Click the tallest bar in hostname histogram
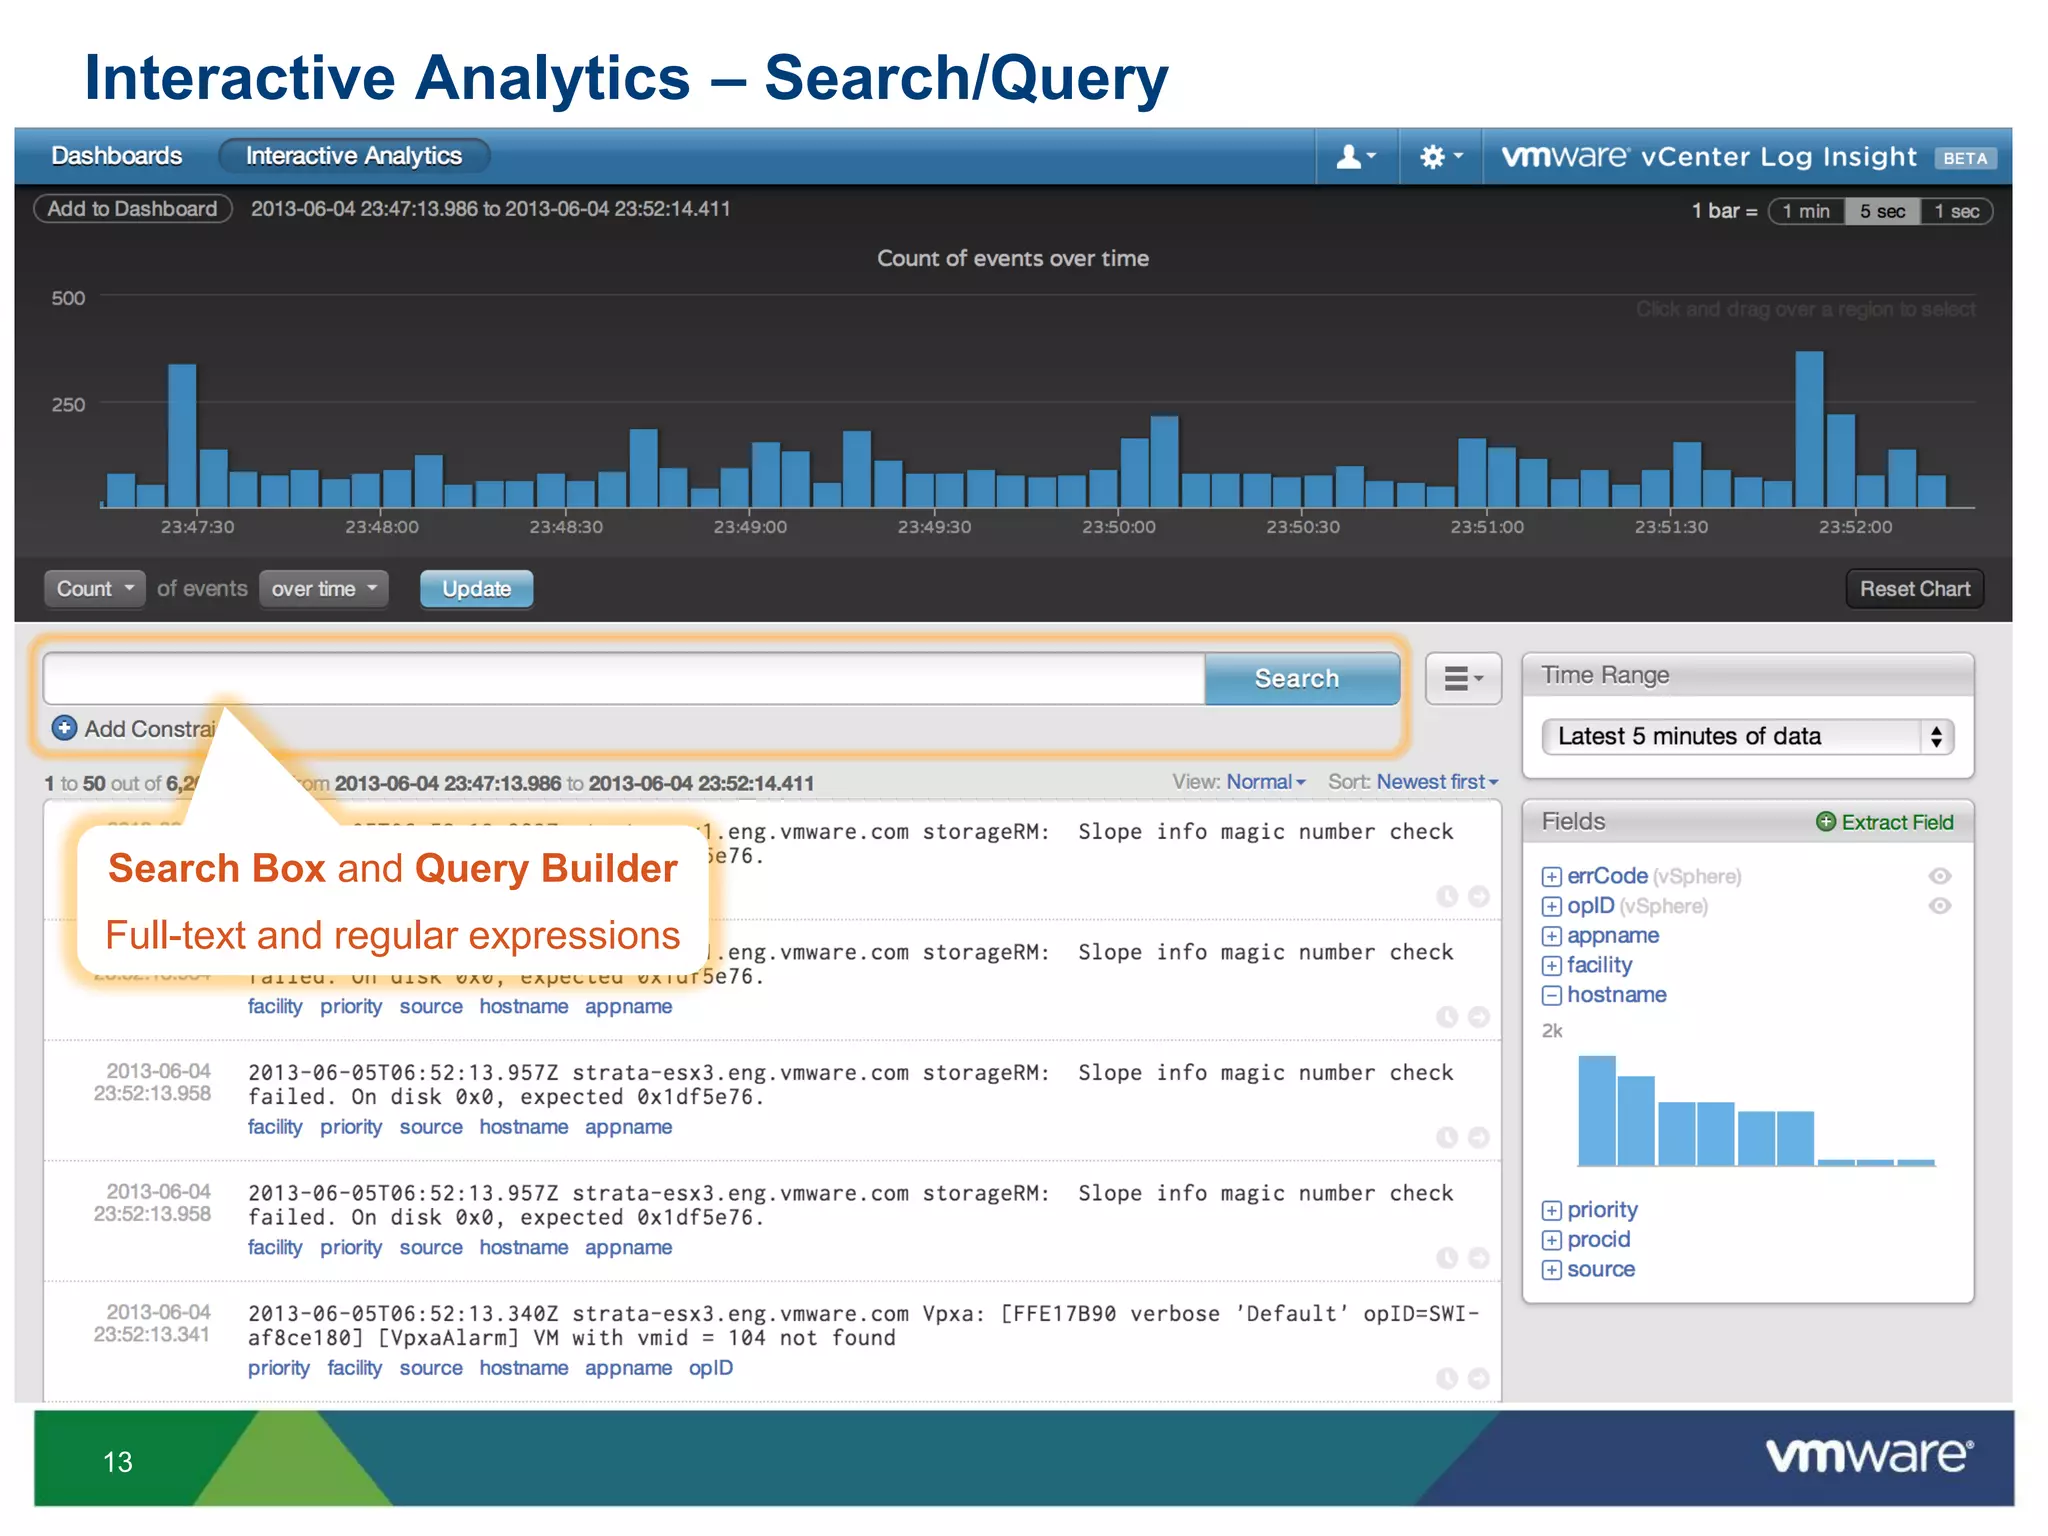 1597,1110
